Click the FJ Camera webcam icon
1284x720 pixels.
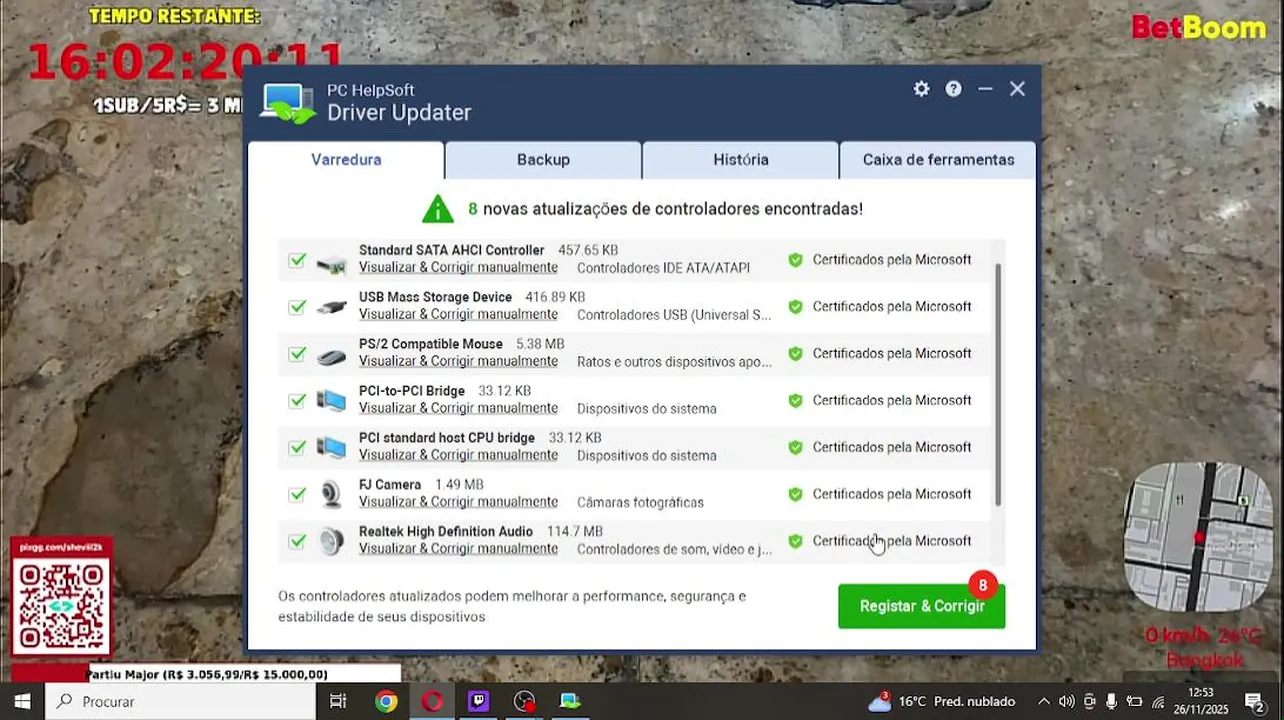point(331,495)
